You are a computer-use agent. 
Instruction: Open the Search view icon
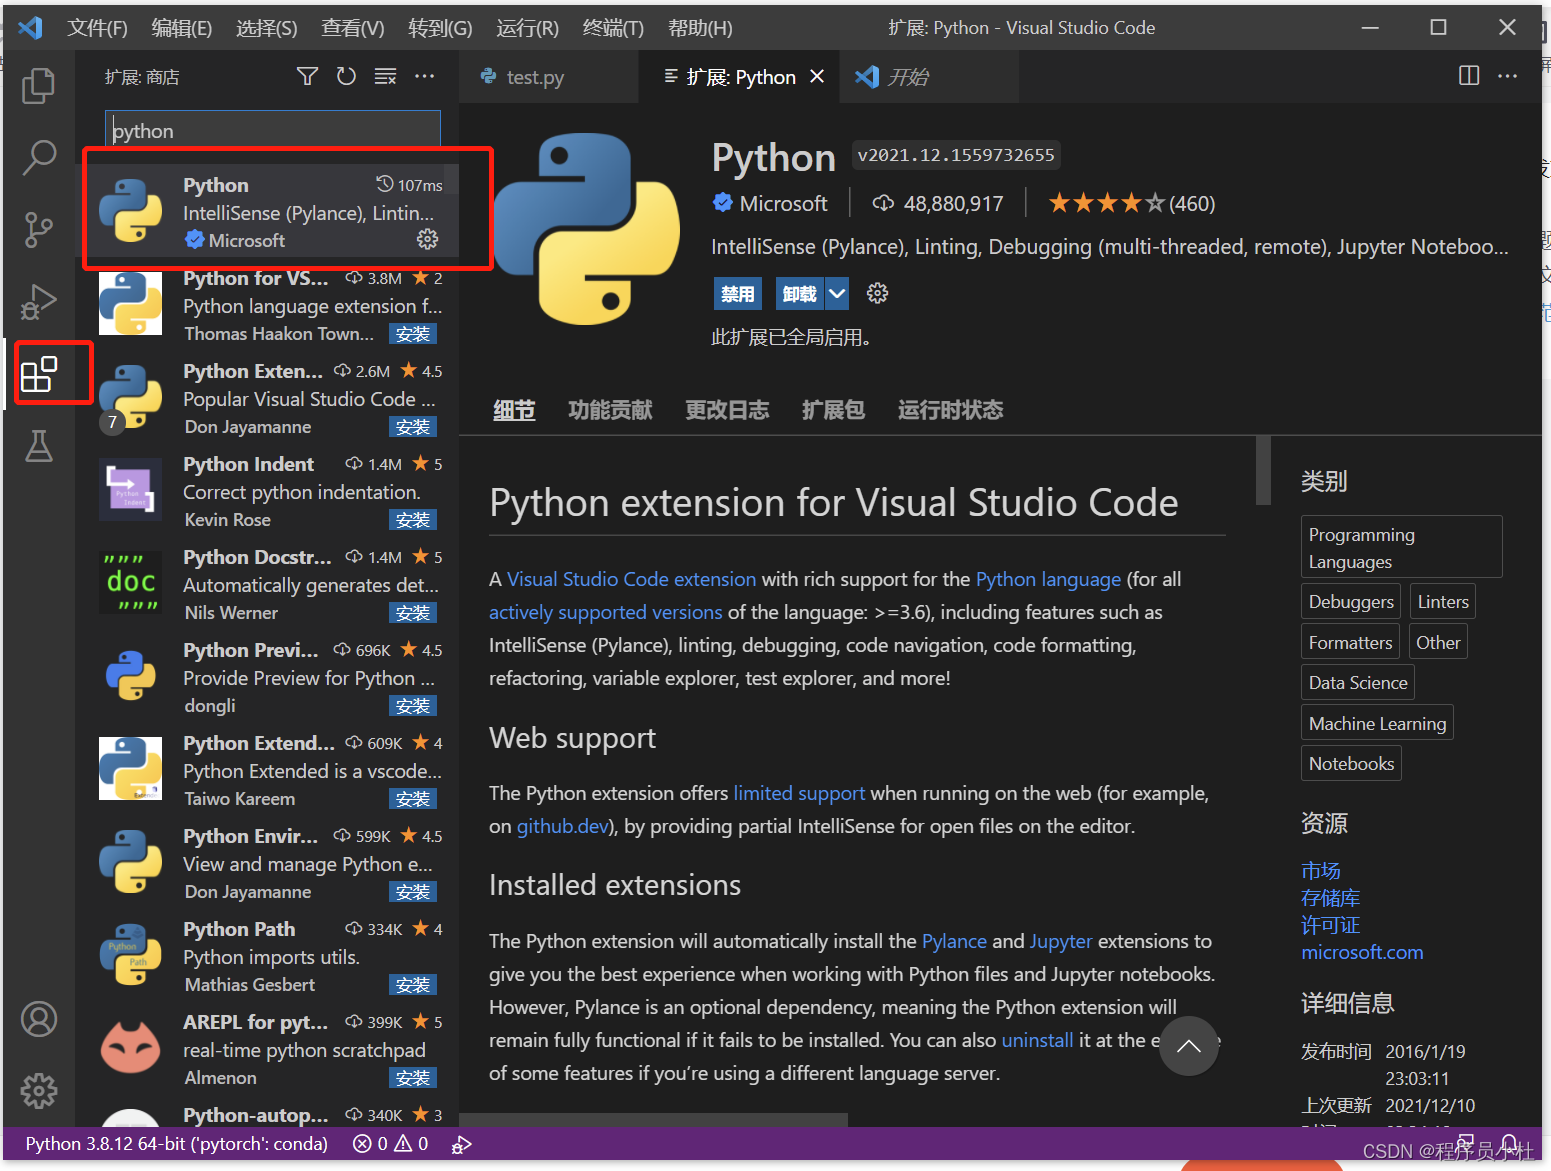pos(38,157)
